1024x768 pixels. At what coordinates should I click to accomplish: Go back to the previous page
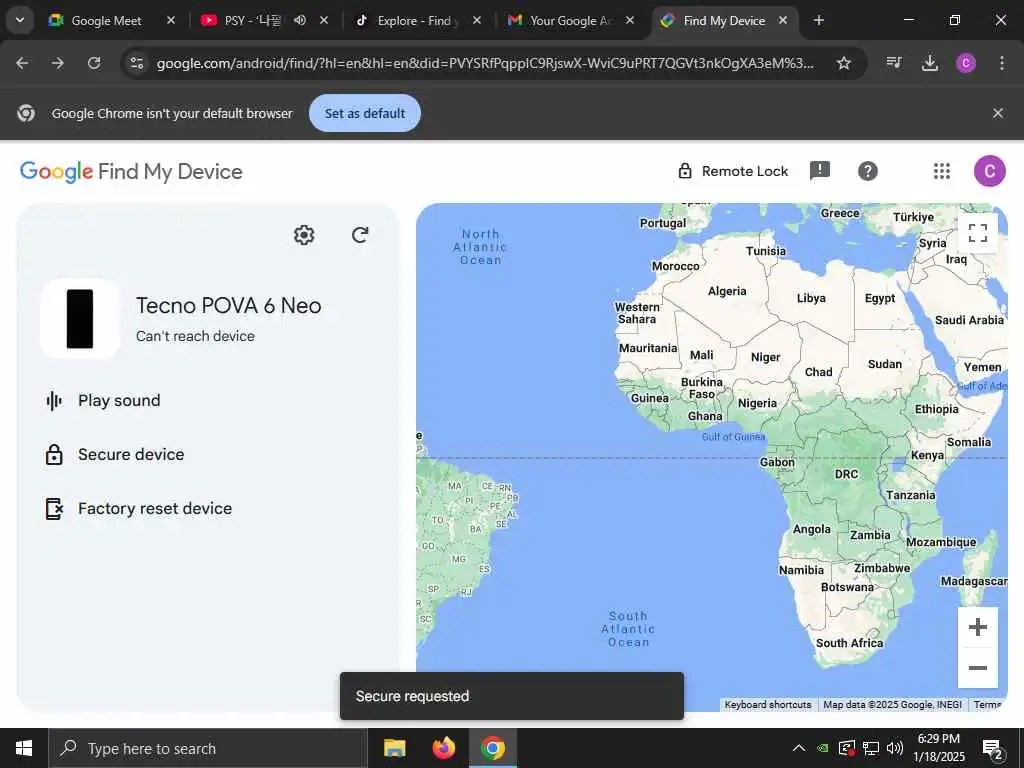tap(22, 63)
